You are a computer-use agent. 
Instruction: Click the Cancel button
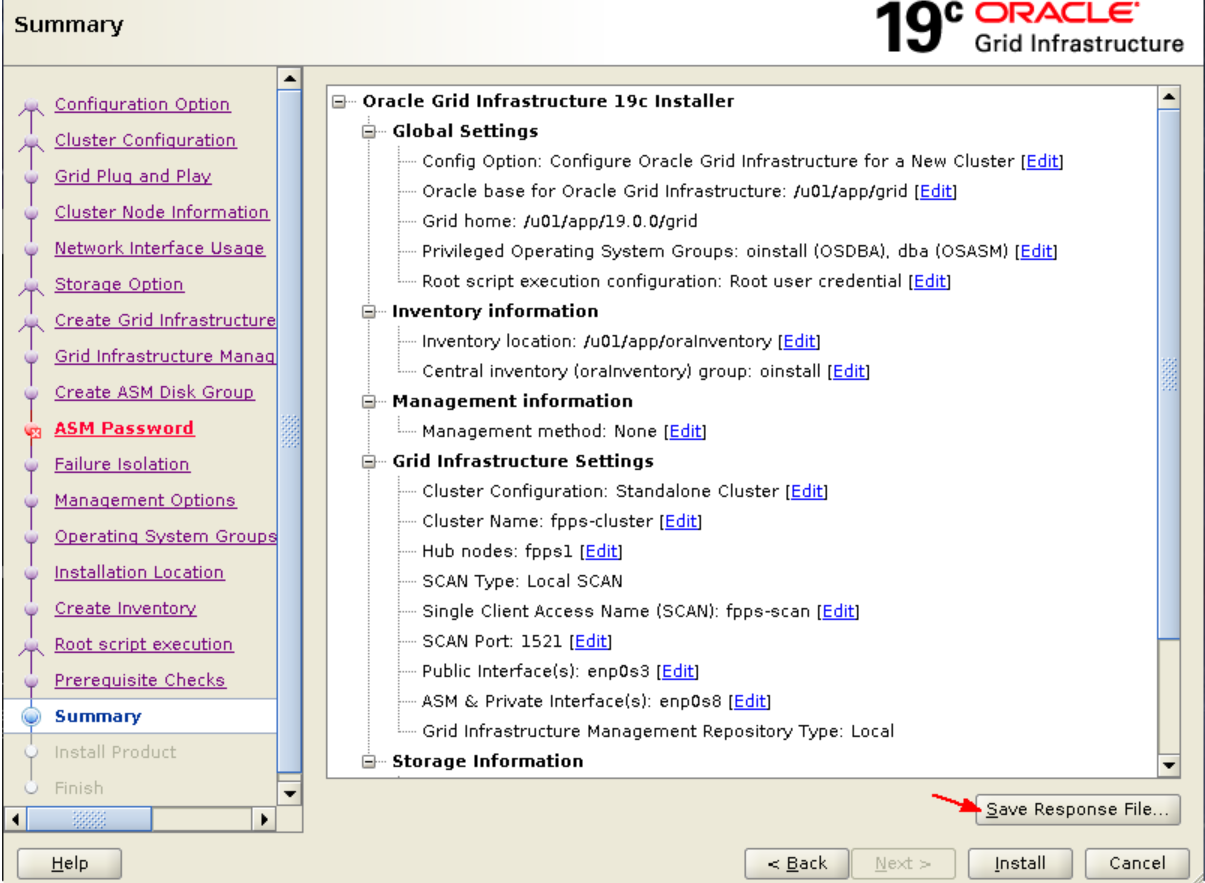pyautogui.click(x=1136, y=863)
